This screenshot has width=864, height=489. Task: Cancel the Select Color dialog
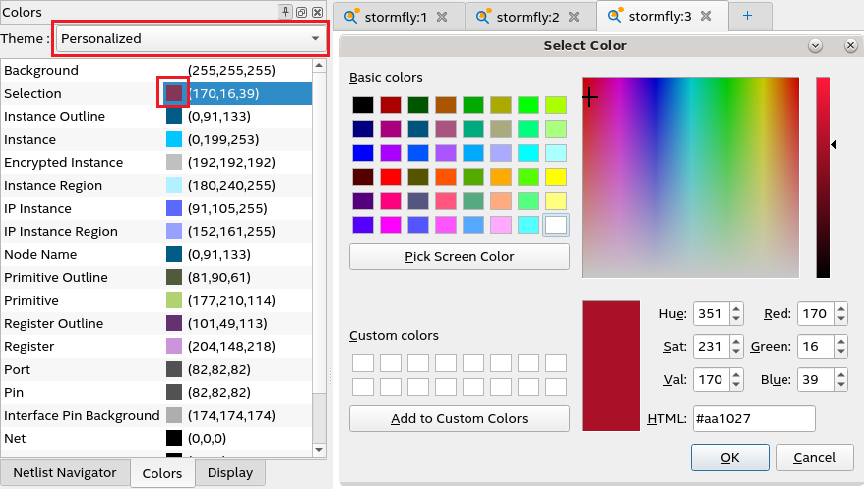814,458
